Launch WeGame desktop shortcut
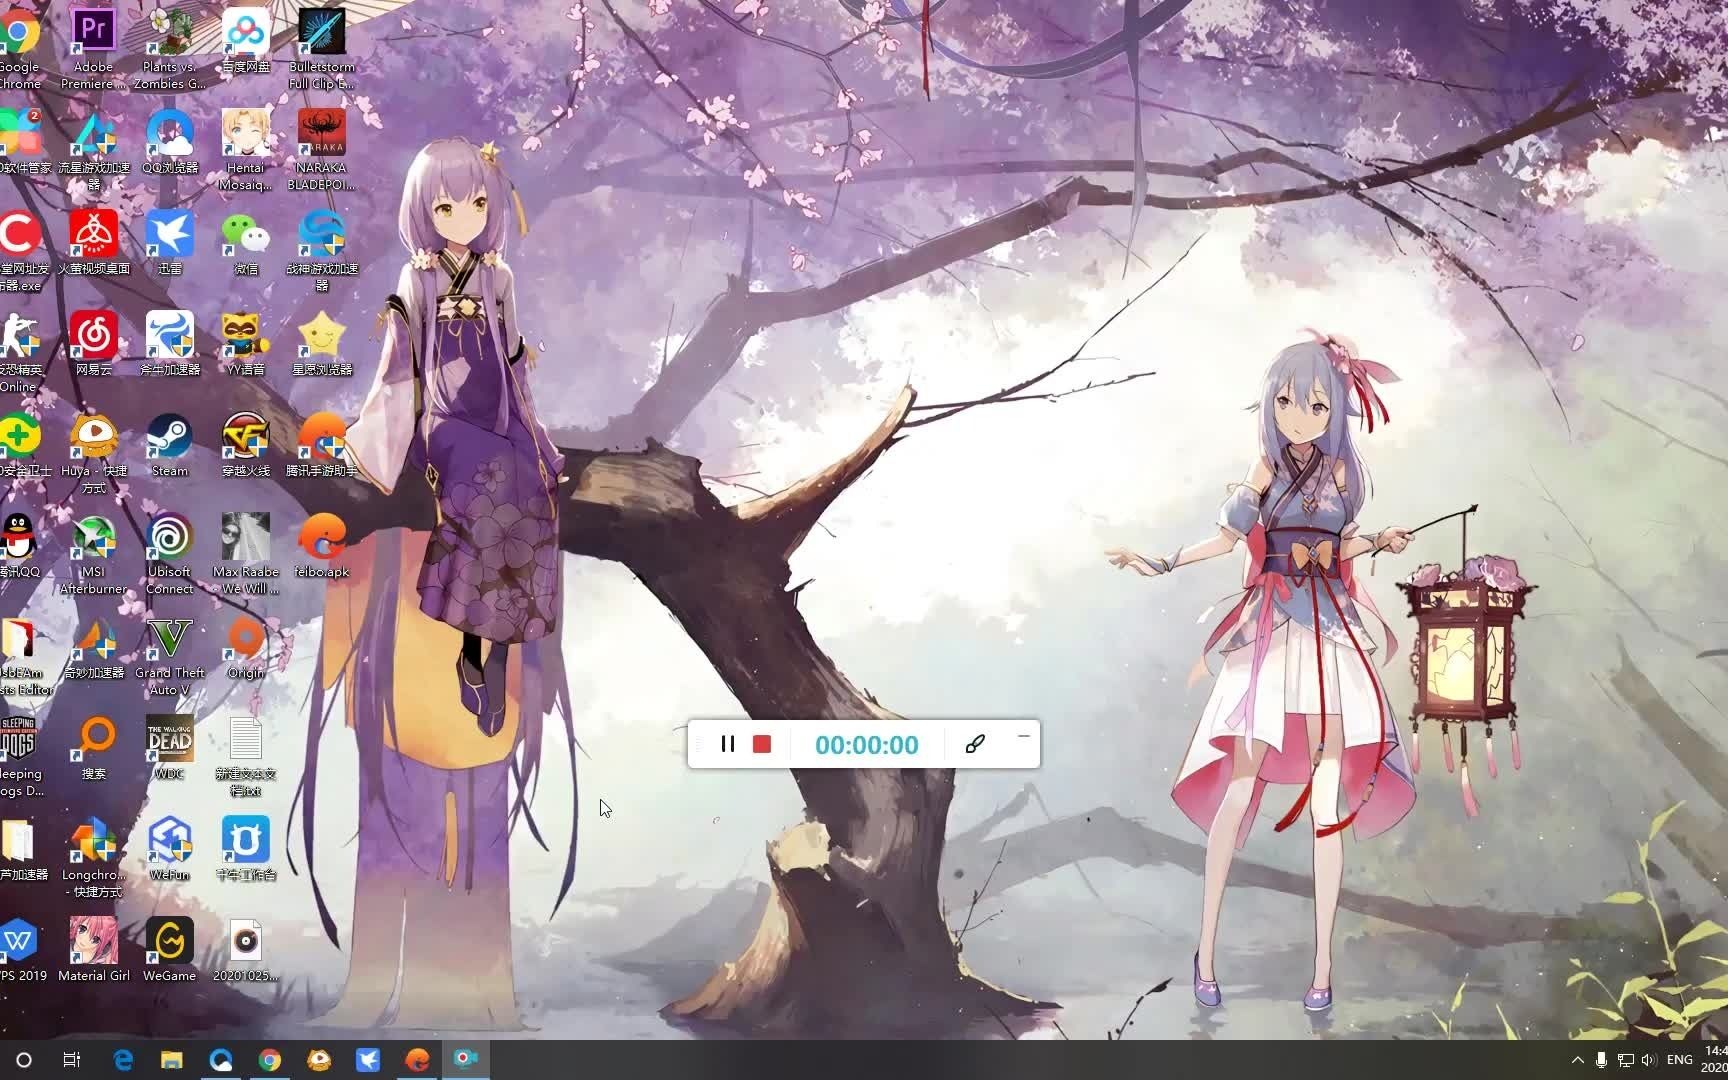This screenshot has height=1080, width=1728. (x=170, y=949)
